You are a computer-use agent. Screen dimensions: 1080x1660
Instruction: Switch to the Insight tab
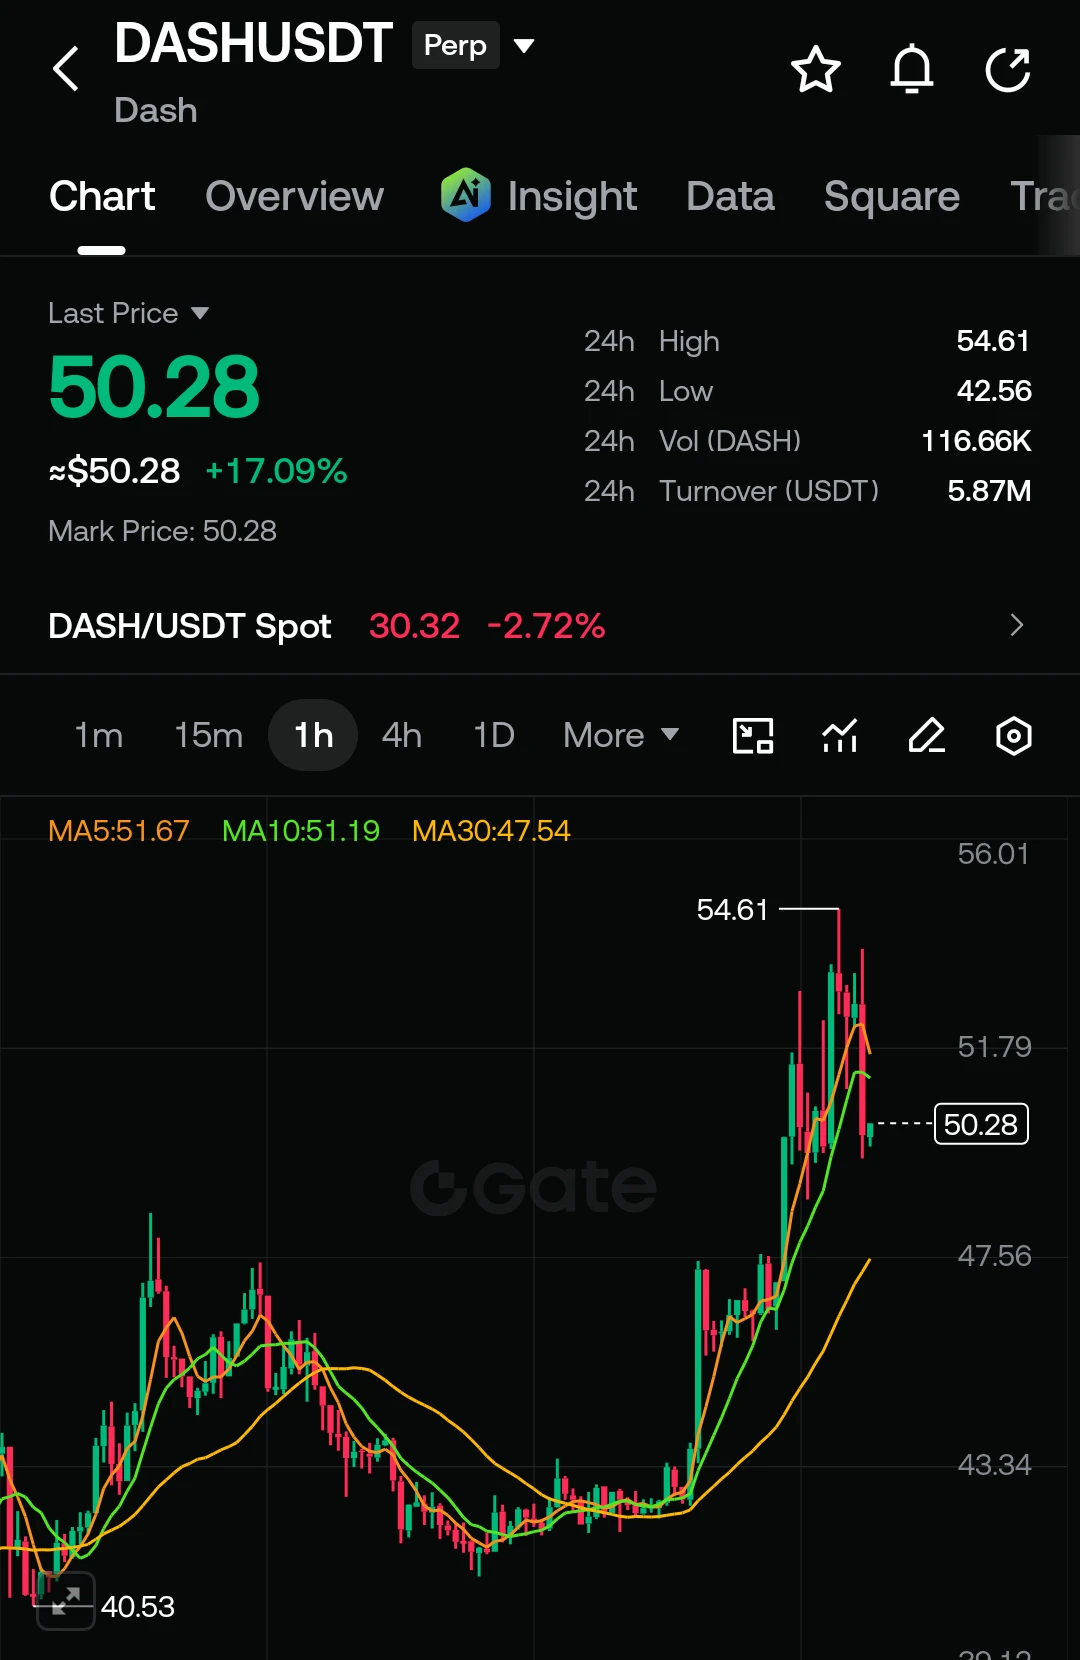[x=572, y=197]
